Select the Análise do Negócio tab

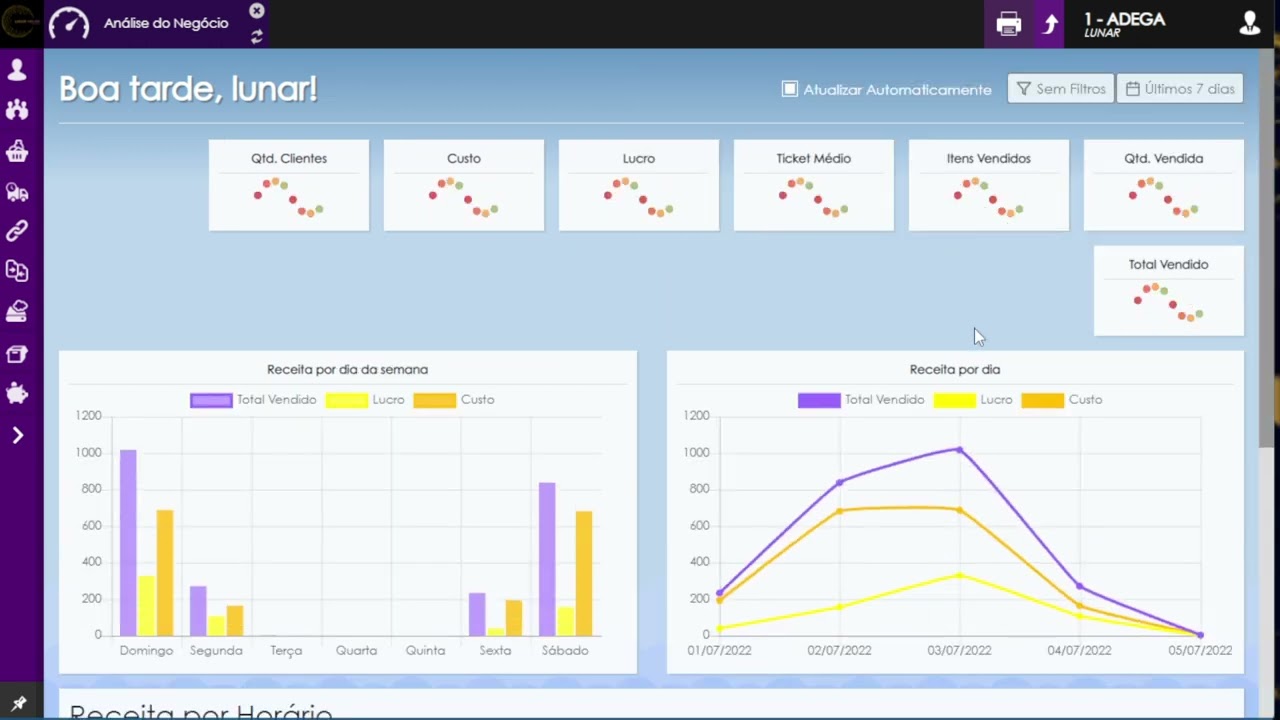click(166, 23)
